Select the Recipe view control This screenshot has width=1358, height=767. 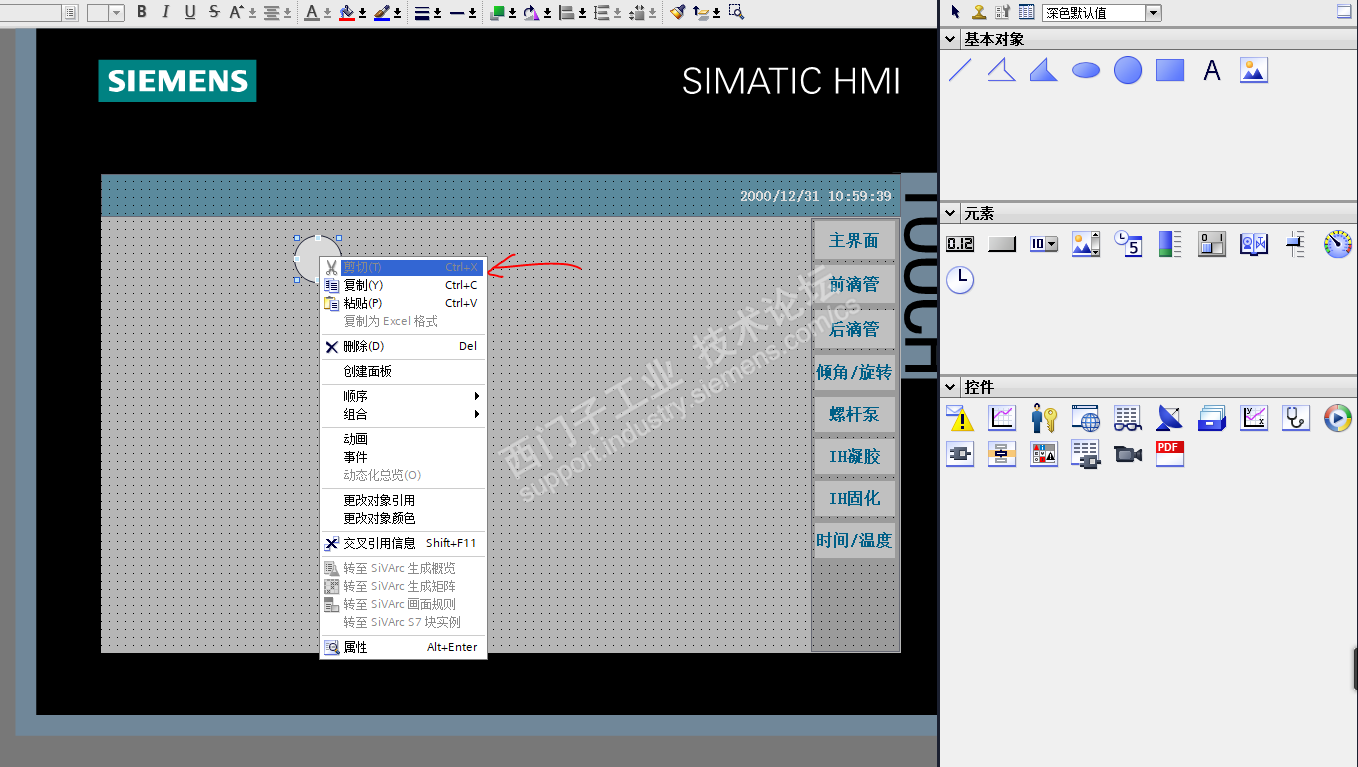(x=1212, y=418)
